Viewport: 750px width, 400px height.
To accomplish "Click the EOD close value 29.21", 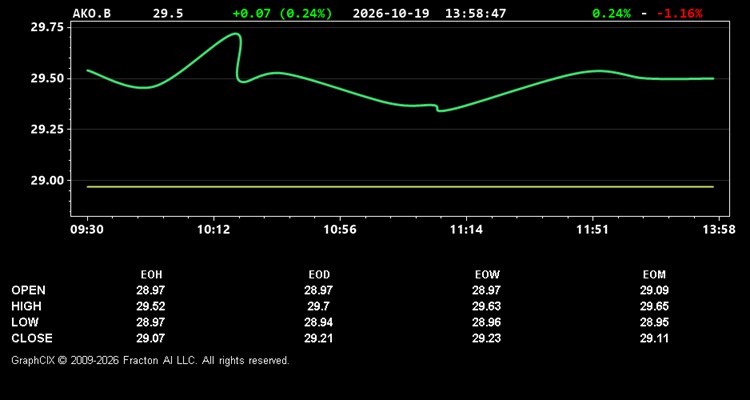I will [319, 338].
